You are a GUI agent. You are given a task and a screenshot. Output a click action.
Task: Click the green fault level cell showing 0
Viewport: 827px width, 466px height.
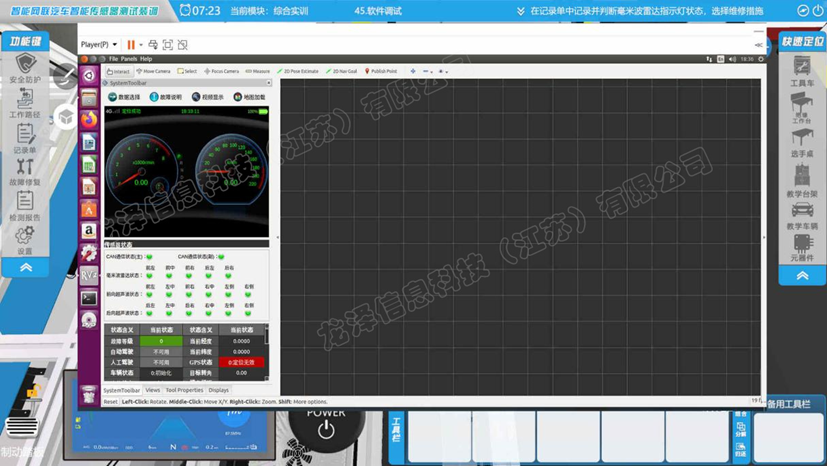pyautogui.click(x=161, y=341)
